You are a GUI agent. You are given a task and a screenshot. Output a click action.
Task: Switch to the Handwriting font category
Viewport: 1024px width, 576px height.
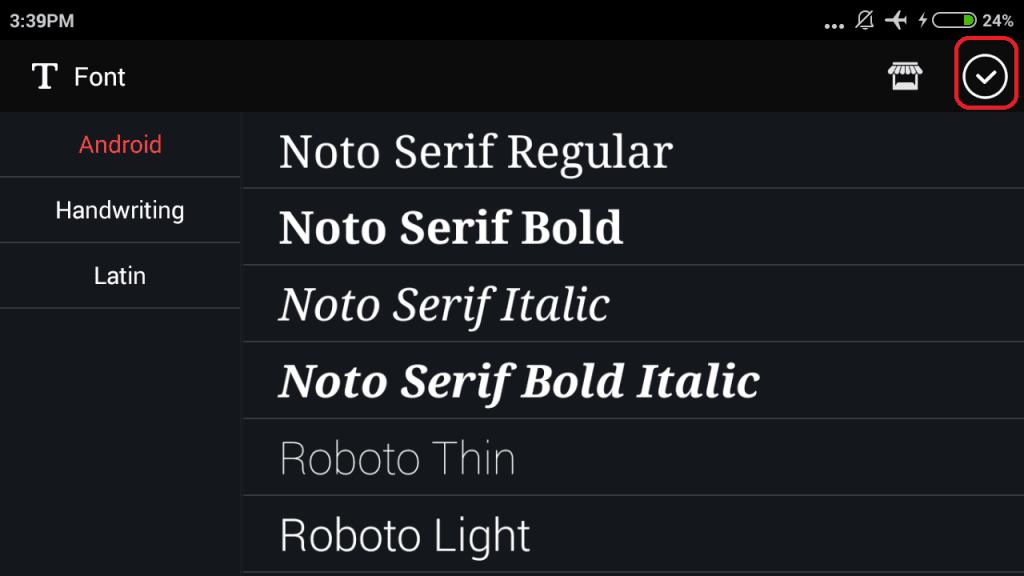120,210
